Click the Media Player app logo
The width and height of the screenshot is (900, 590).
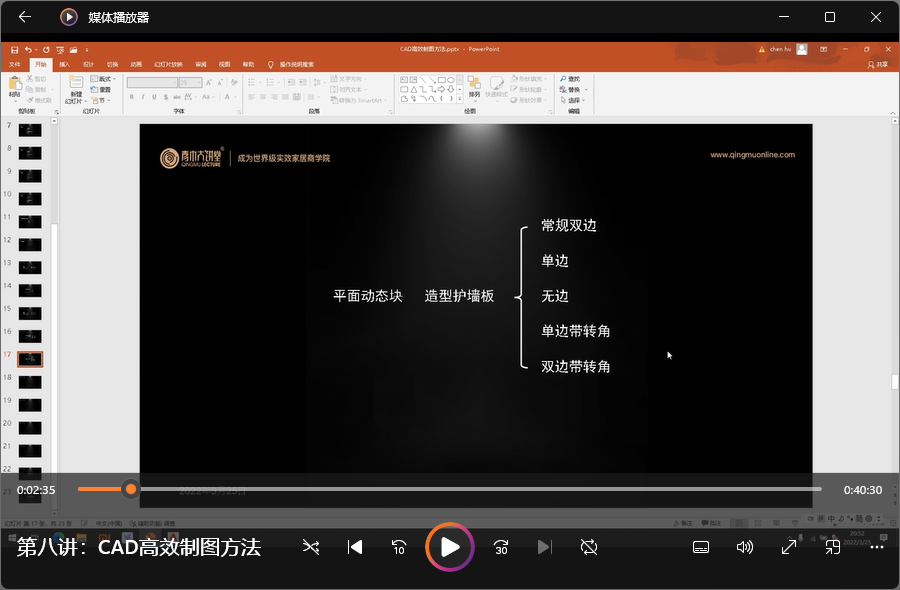[69, 17]
